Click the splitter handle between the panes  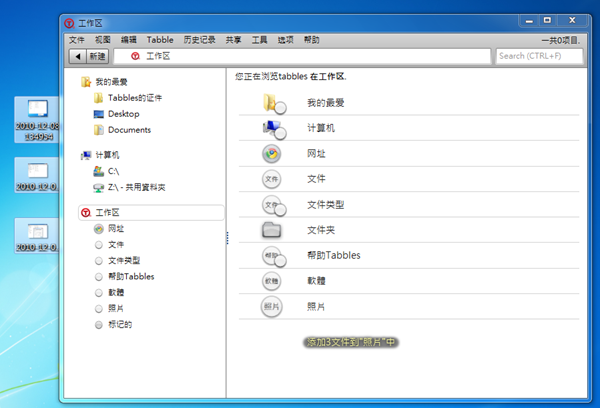tap(227, 238)
